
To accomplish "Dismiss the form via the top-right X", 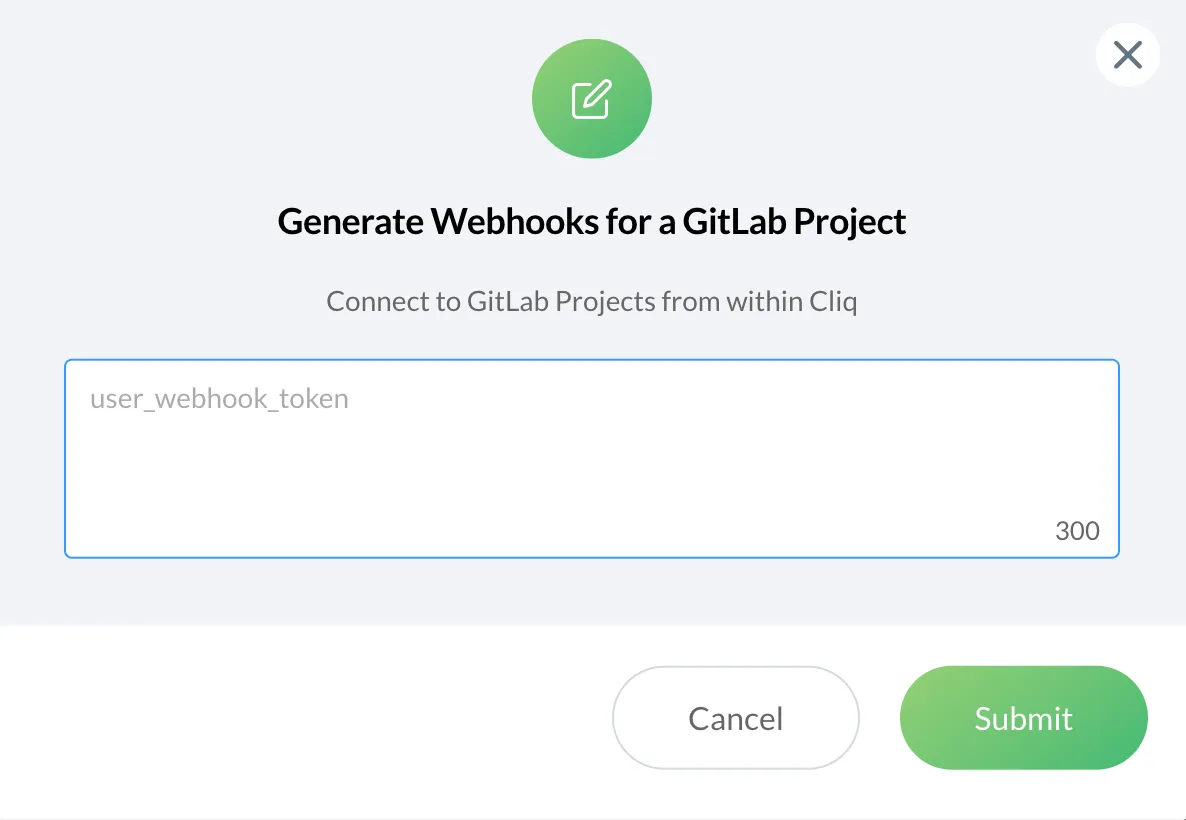I will (x=1127, y=55).
